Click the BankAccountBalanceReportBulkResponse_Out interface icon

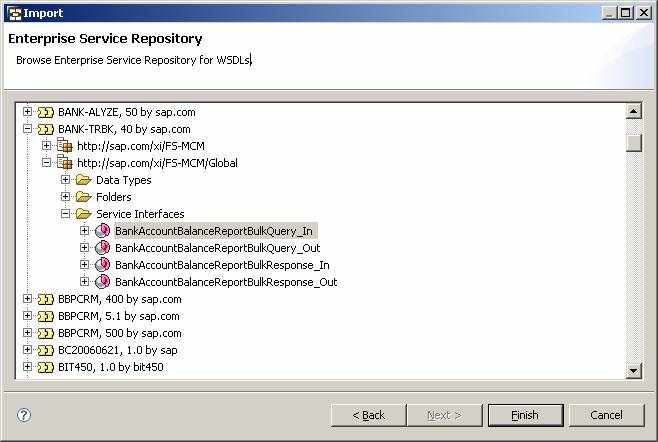[102, 282]
